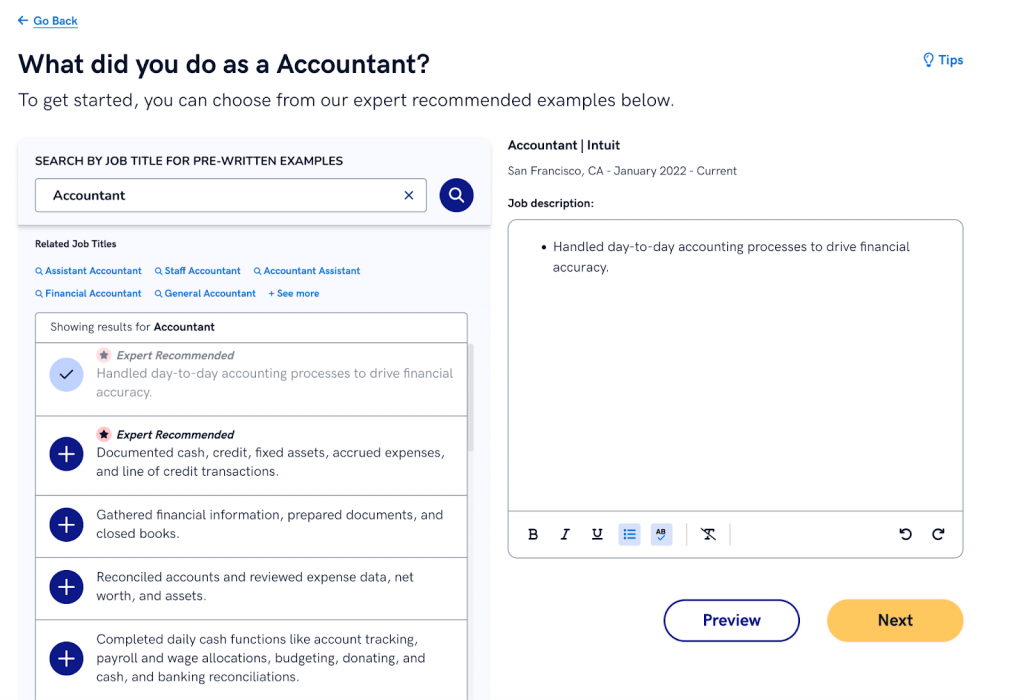
Task: Undo the last edit
Action: pyautogui.click(x=905, y=534)
